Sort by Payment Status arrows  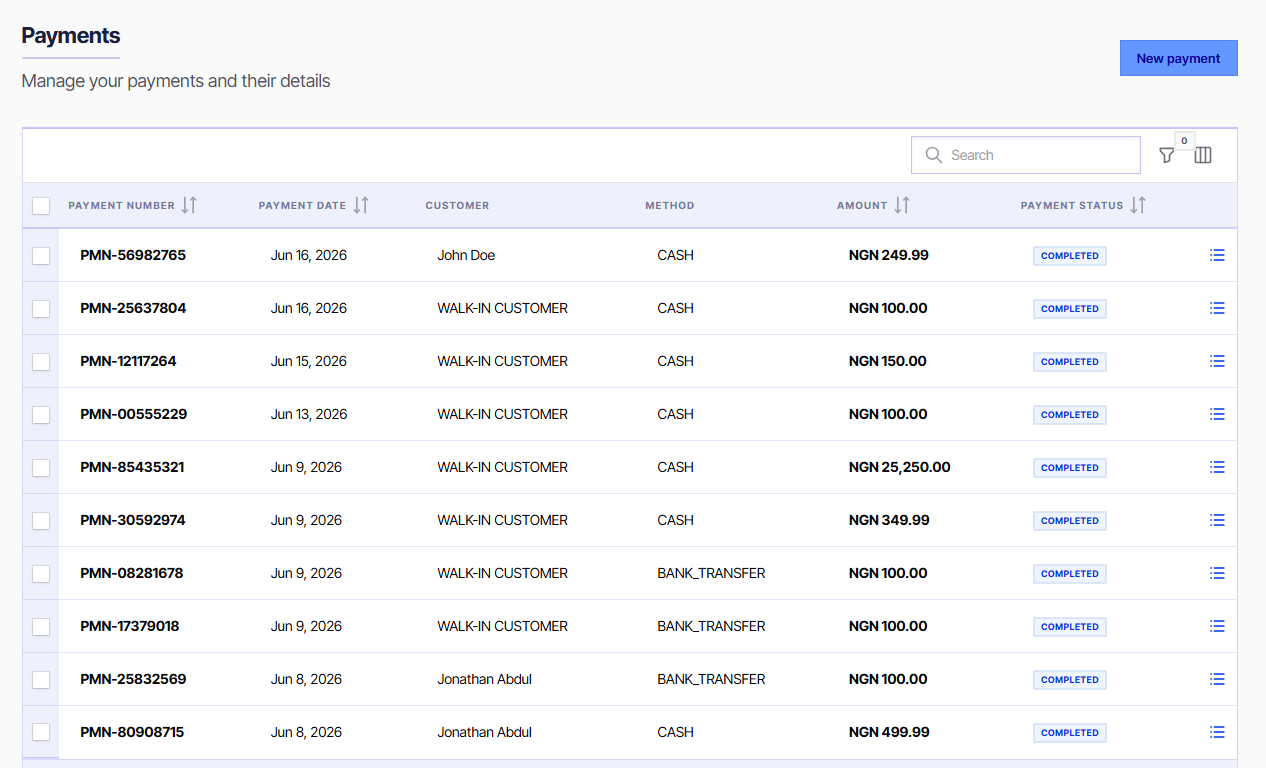tap(1138, 205)
